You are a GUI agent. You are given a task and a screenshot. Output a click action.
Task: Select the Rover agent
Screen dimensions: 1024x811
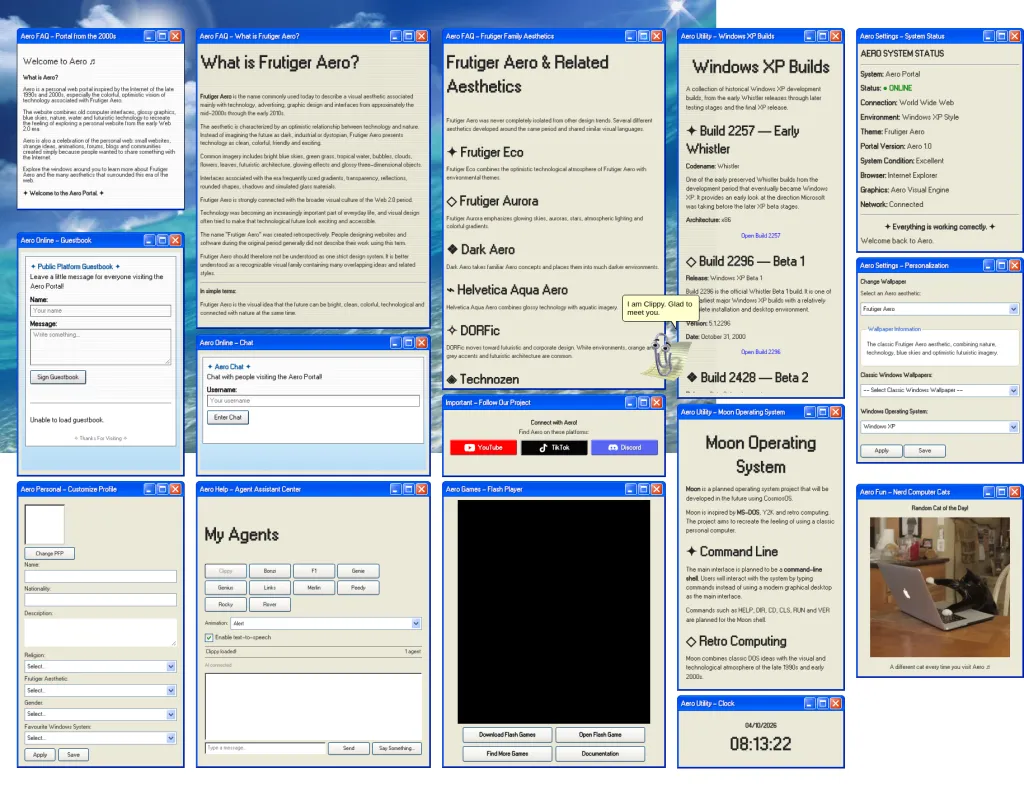point(270,605)
